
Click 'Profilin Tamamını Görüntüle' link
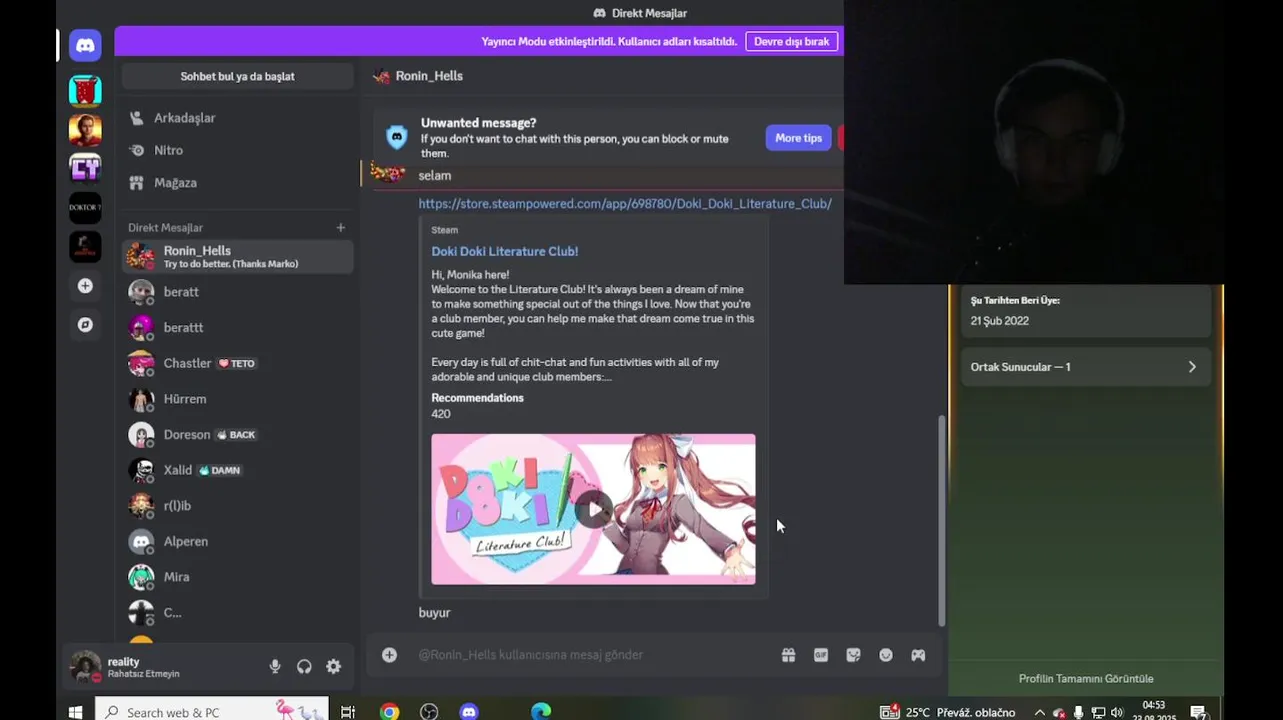tap(1085, 679)
